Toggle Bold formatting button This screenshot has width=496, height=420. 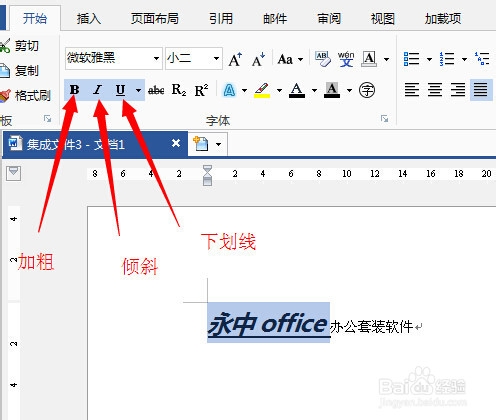pyautogui.click(x=74, y=90)
